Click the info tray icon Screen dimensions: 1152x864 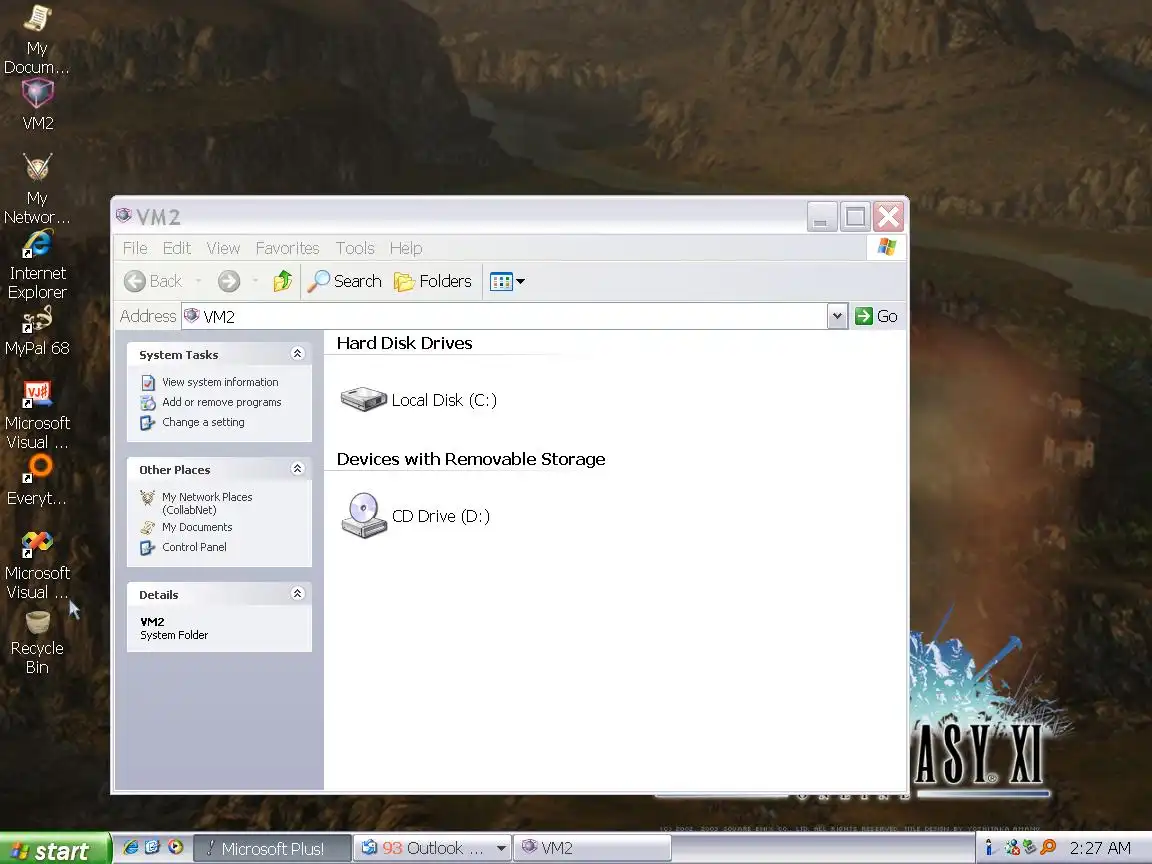tap(990, 848)
